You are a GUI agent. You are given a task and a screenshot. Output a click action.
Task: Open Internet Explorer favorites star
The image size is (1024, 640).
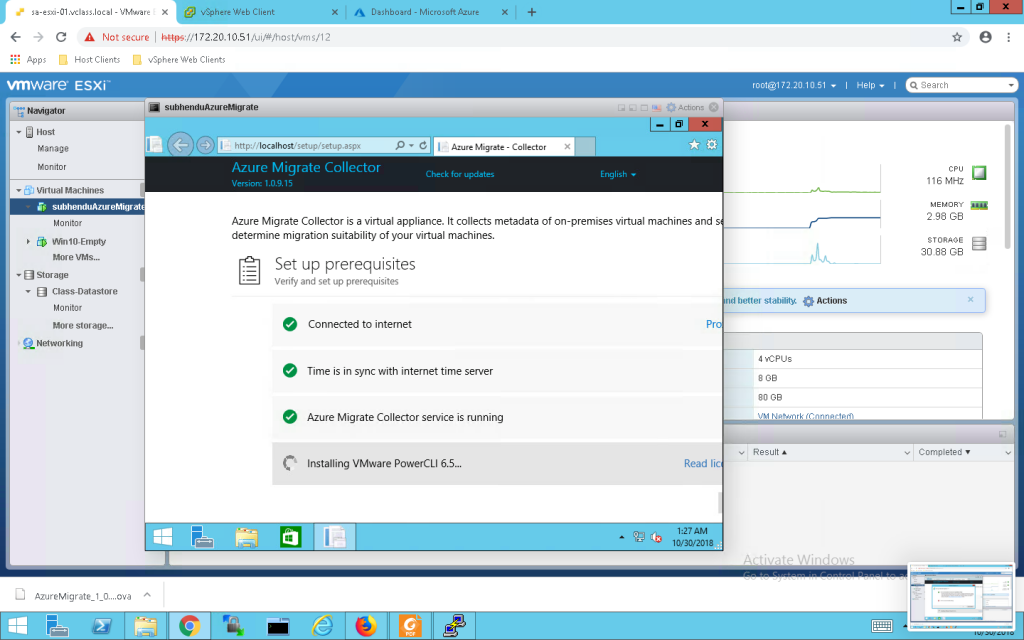694,145
